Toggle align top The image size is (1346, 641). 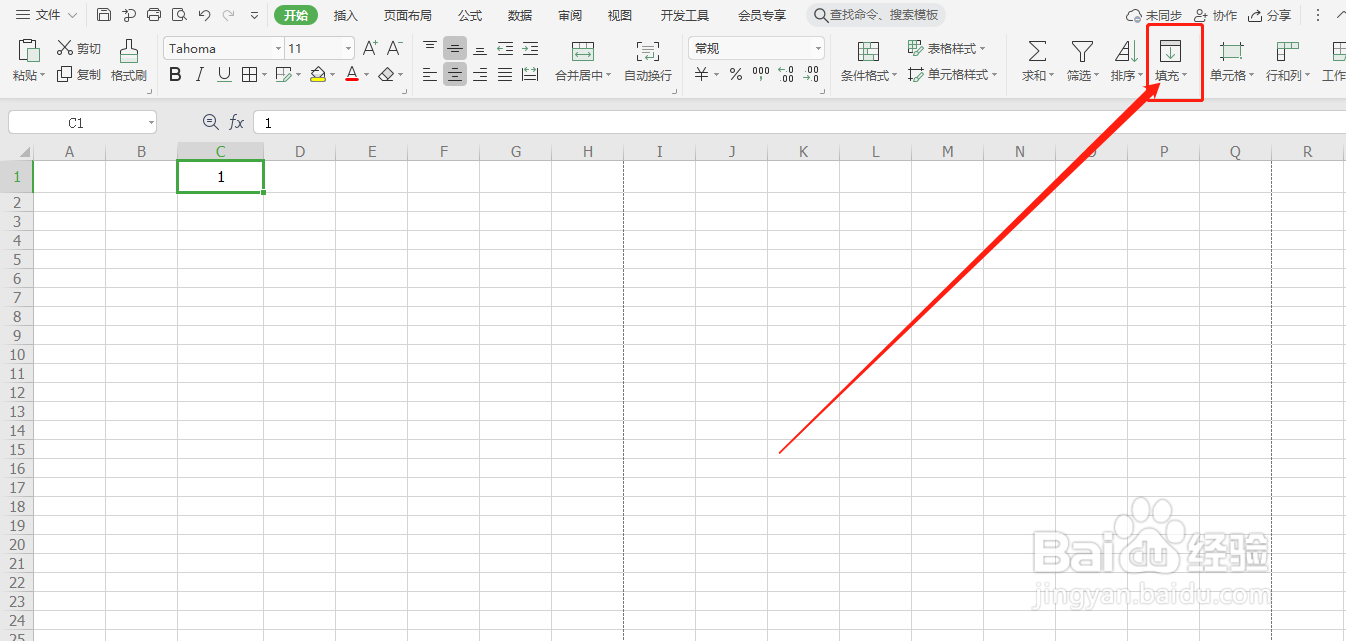[x=430, y=48]
